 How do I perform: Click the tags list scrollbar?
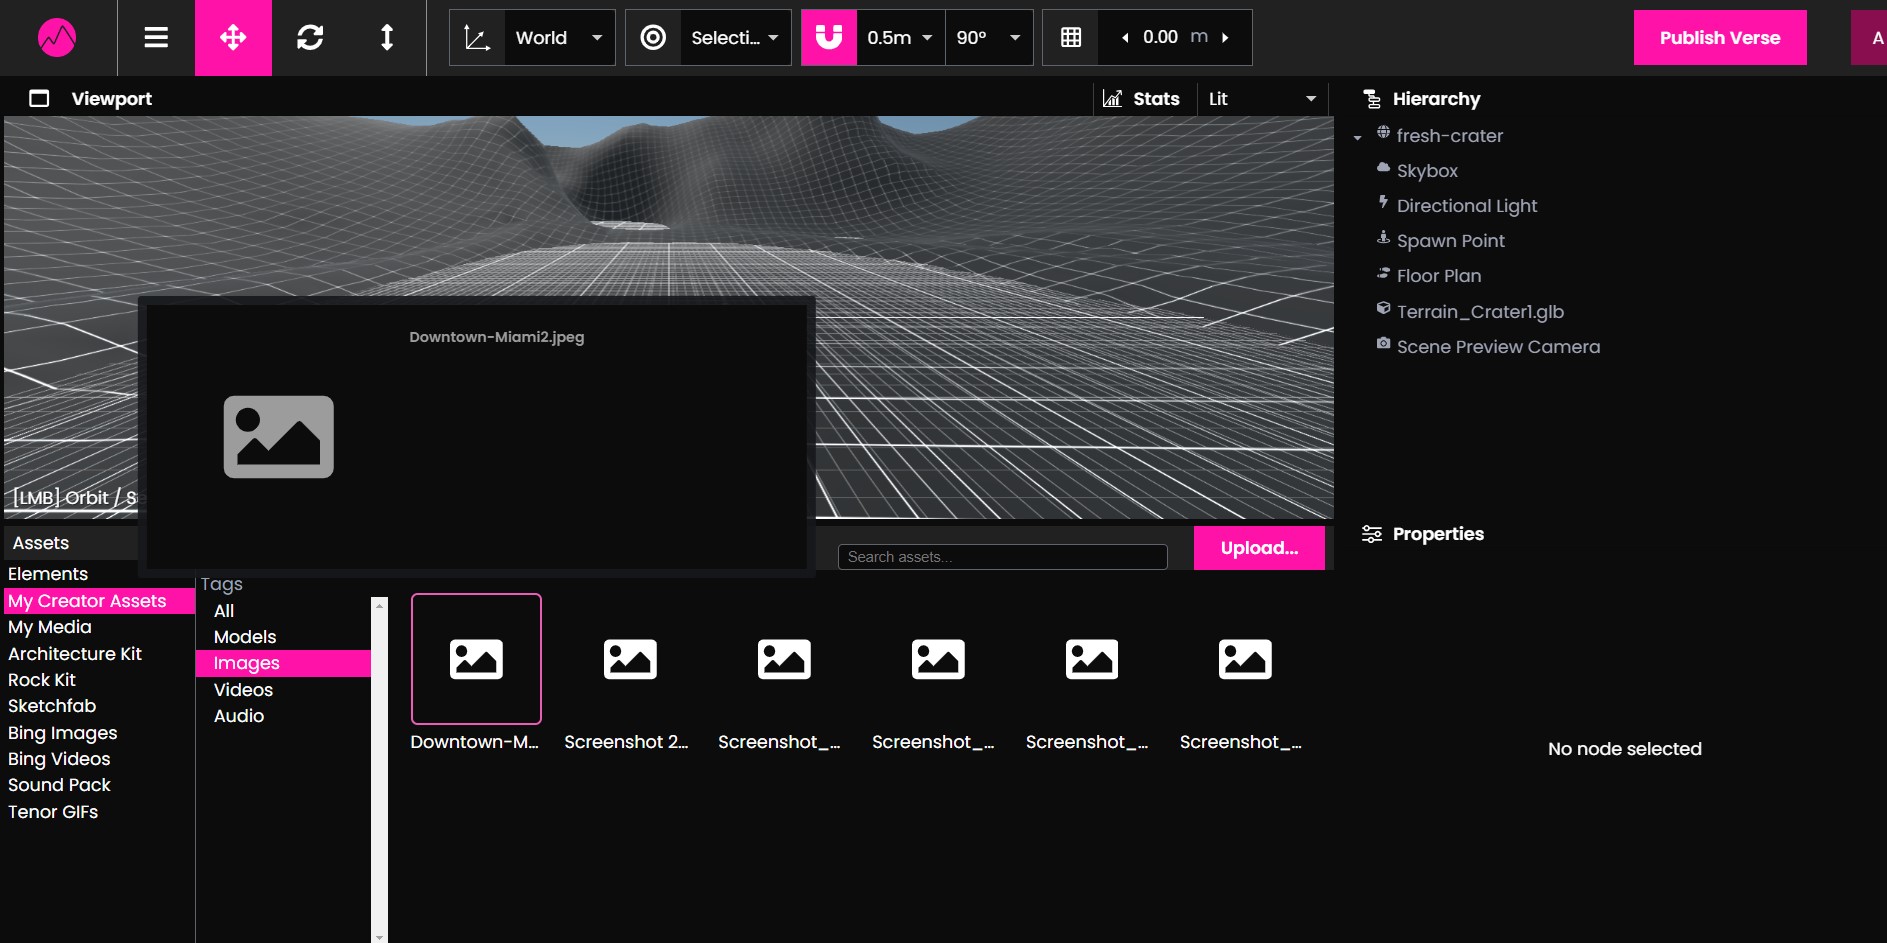379,770
